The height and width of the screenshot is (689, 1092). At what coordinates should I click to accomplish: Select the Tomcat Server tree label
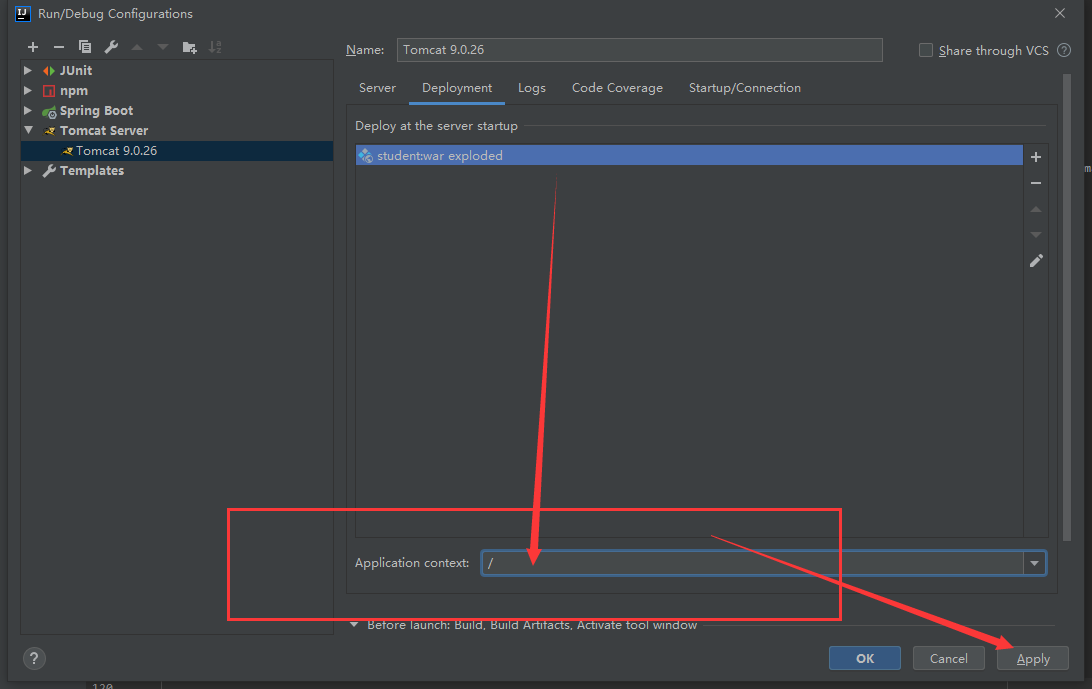(x=104, y=131)
